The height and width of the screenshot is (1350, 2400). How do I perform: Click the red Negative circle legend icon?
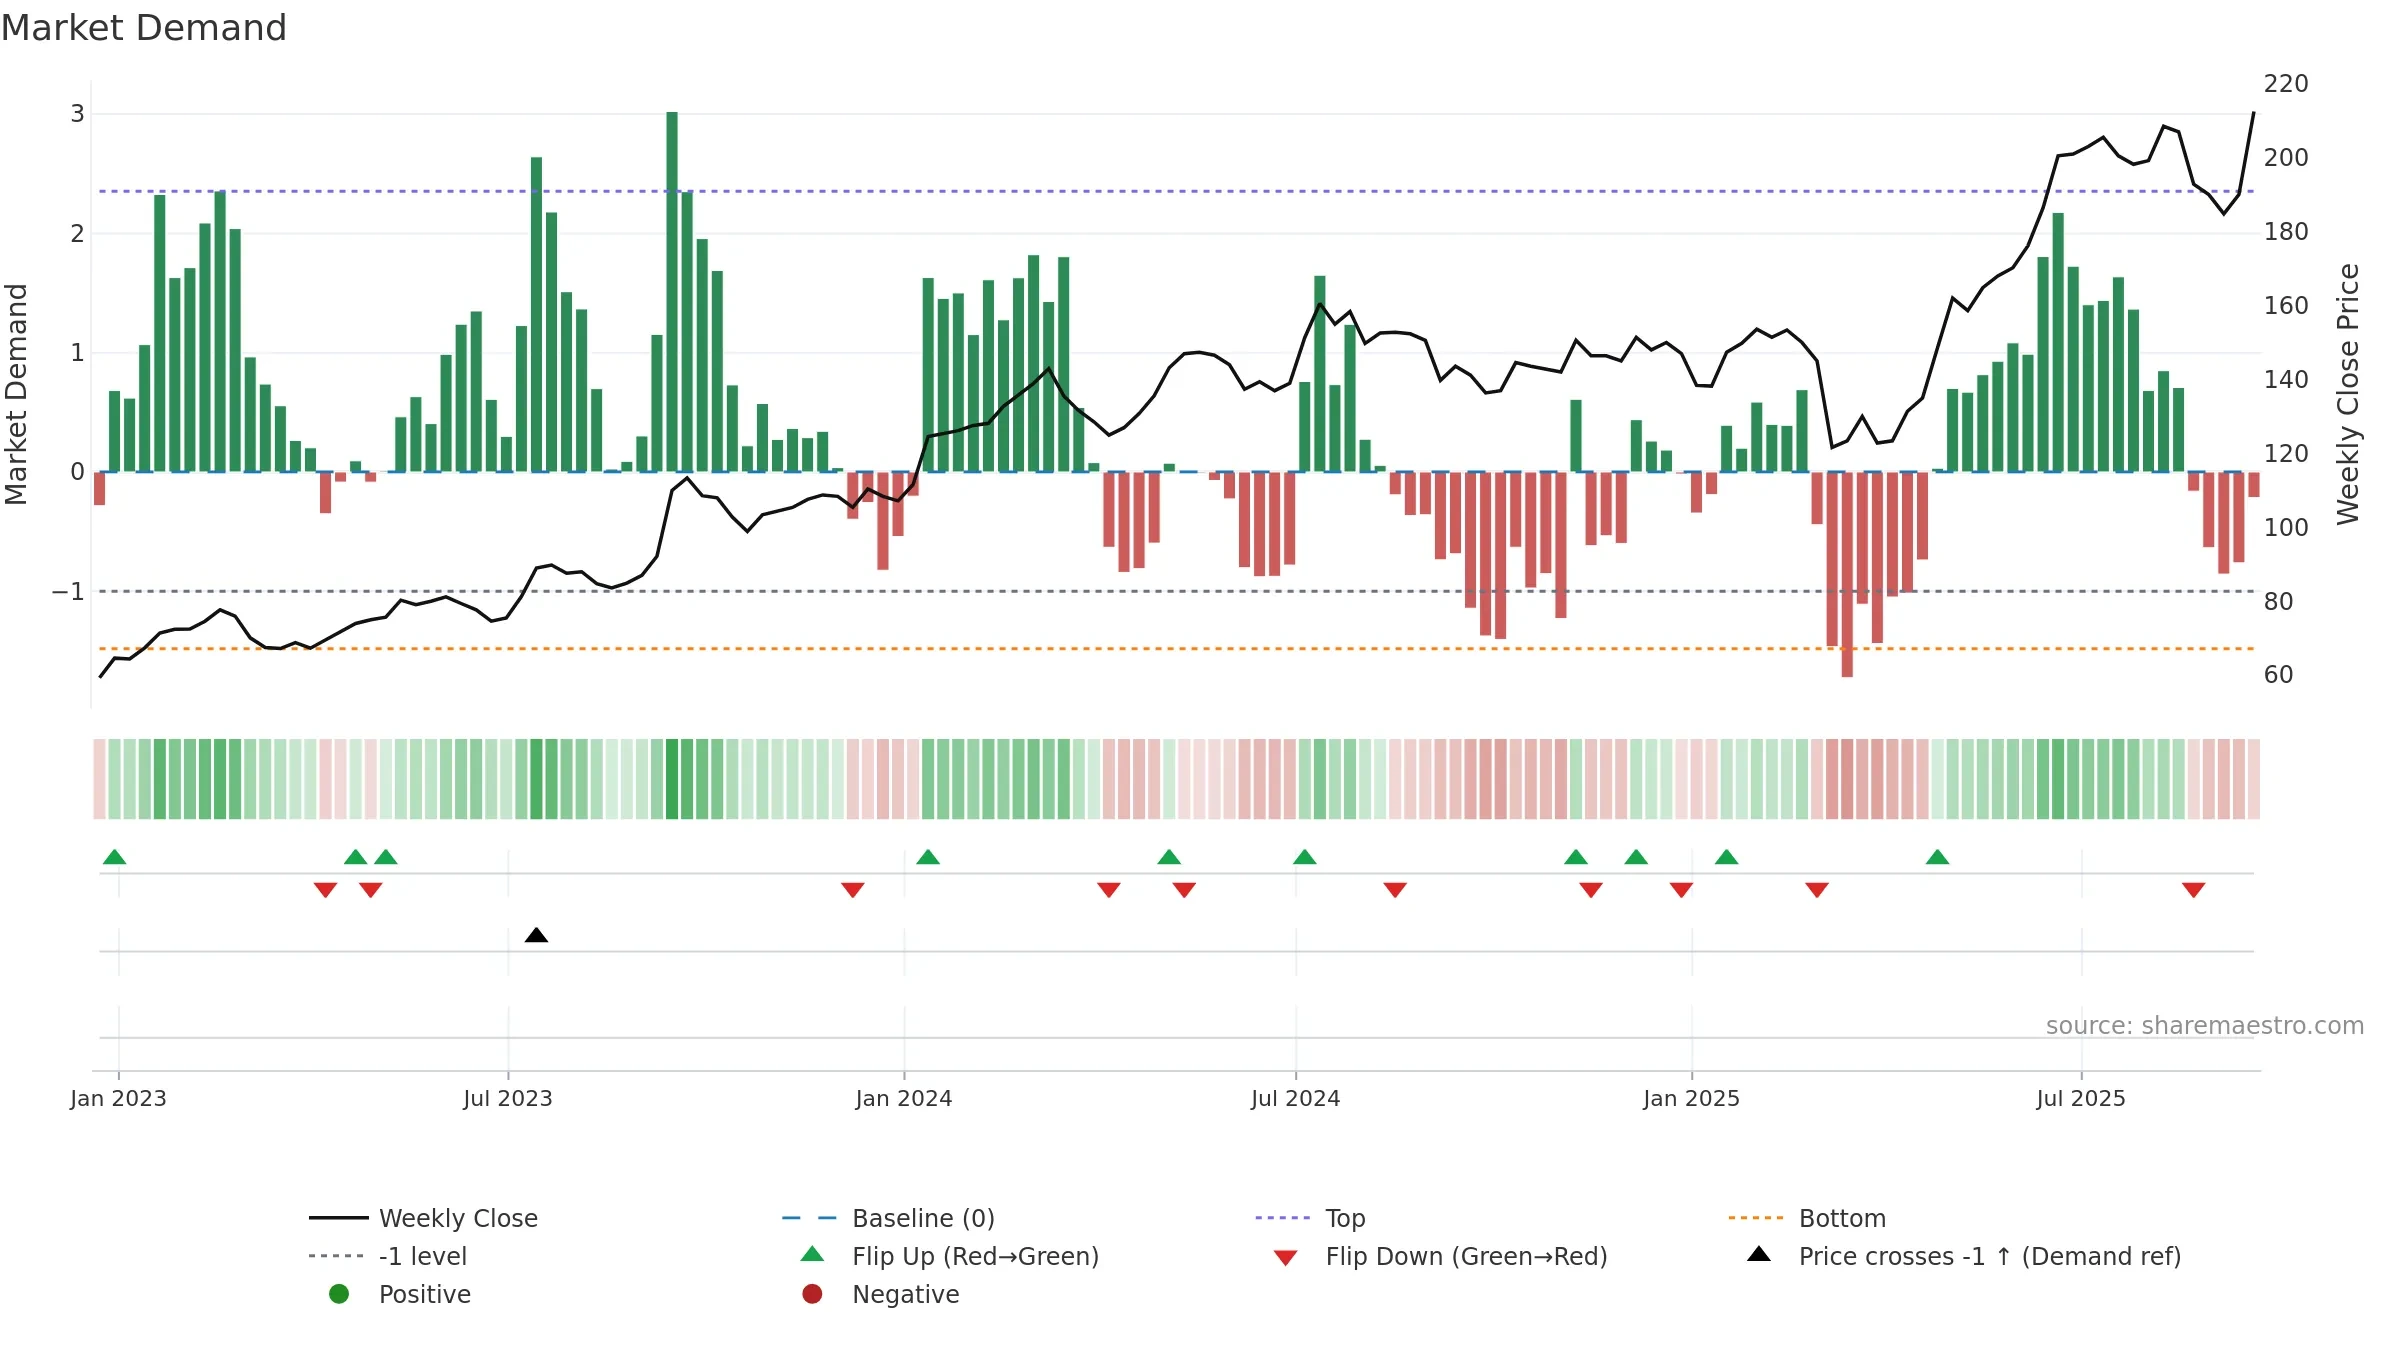812,1294
